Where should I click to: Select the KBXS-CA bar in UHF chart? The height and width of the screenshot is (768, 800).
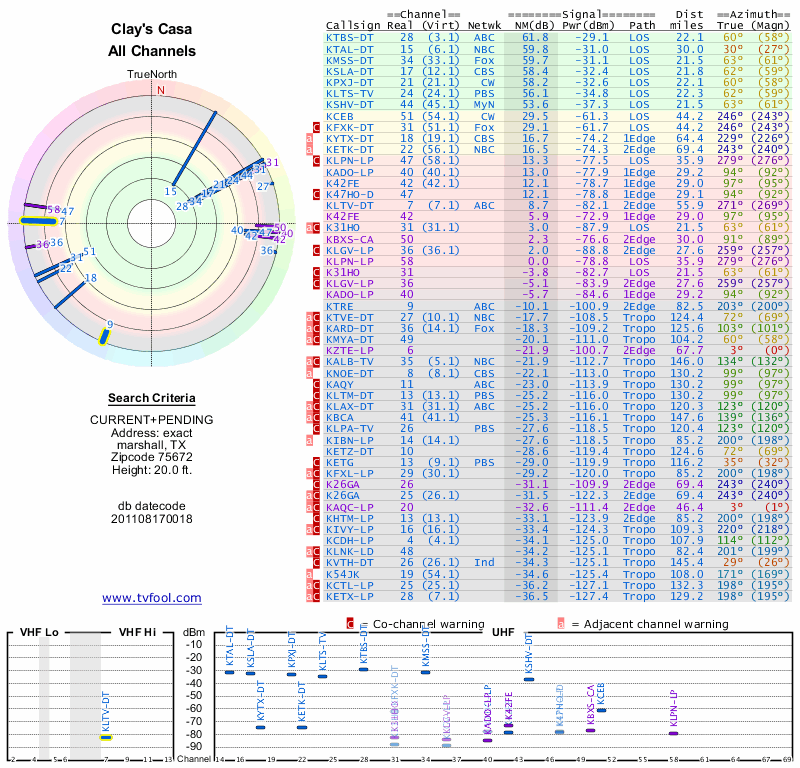[590, 730]
